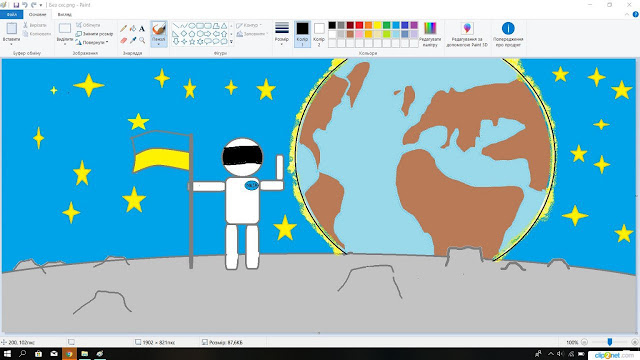Collapse the ribbon with chevron

[x=627, y=14]
